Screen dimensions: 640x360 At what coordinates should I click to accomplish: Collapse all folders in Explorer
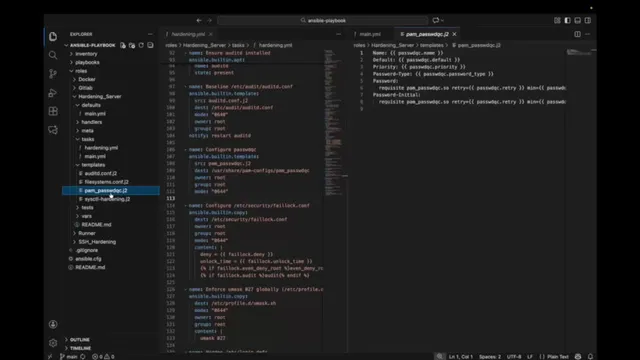pyautogui.click(x=150, y=45)
